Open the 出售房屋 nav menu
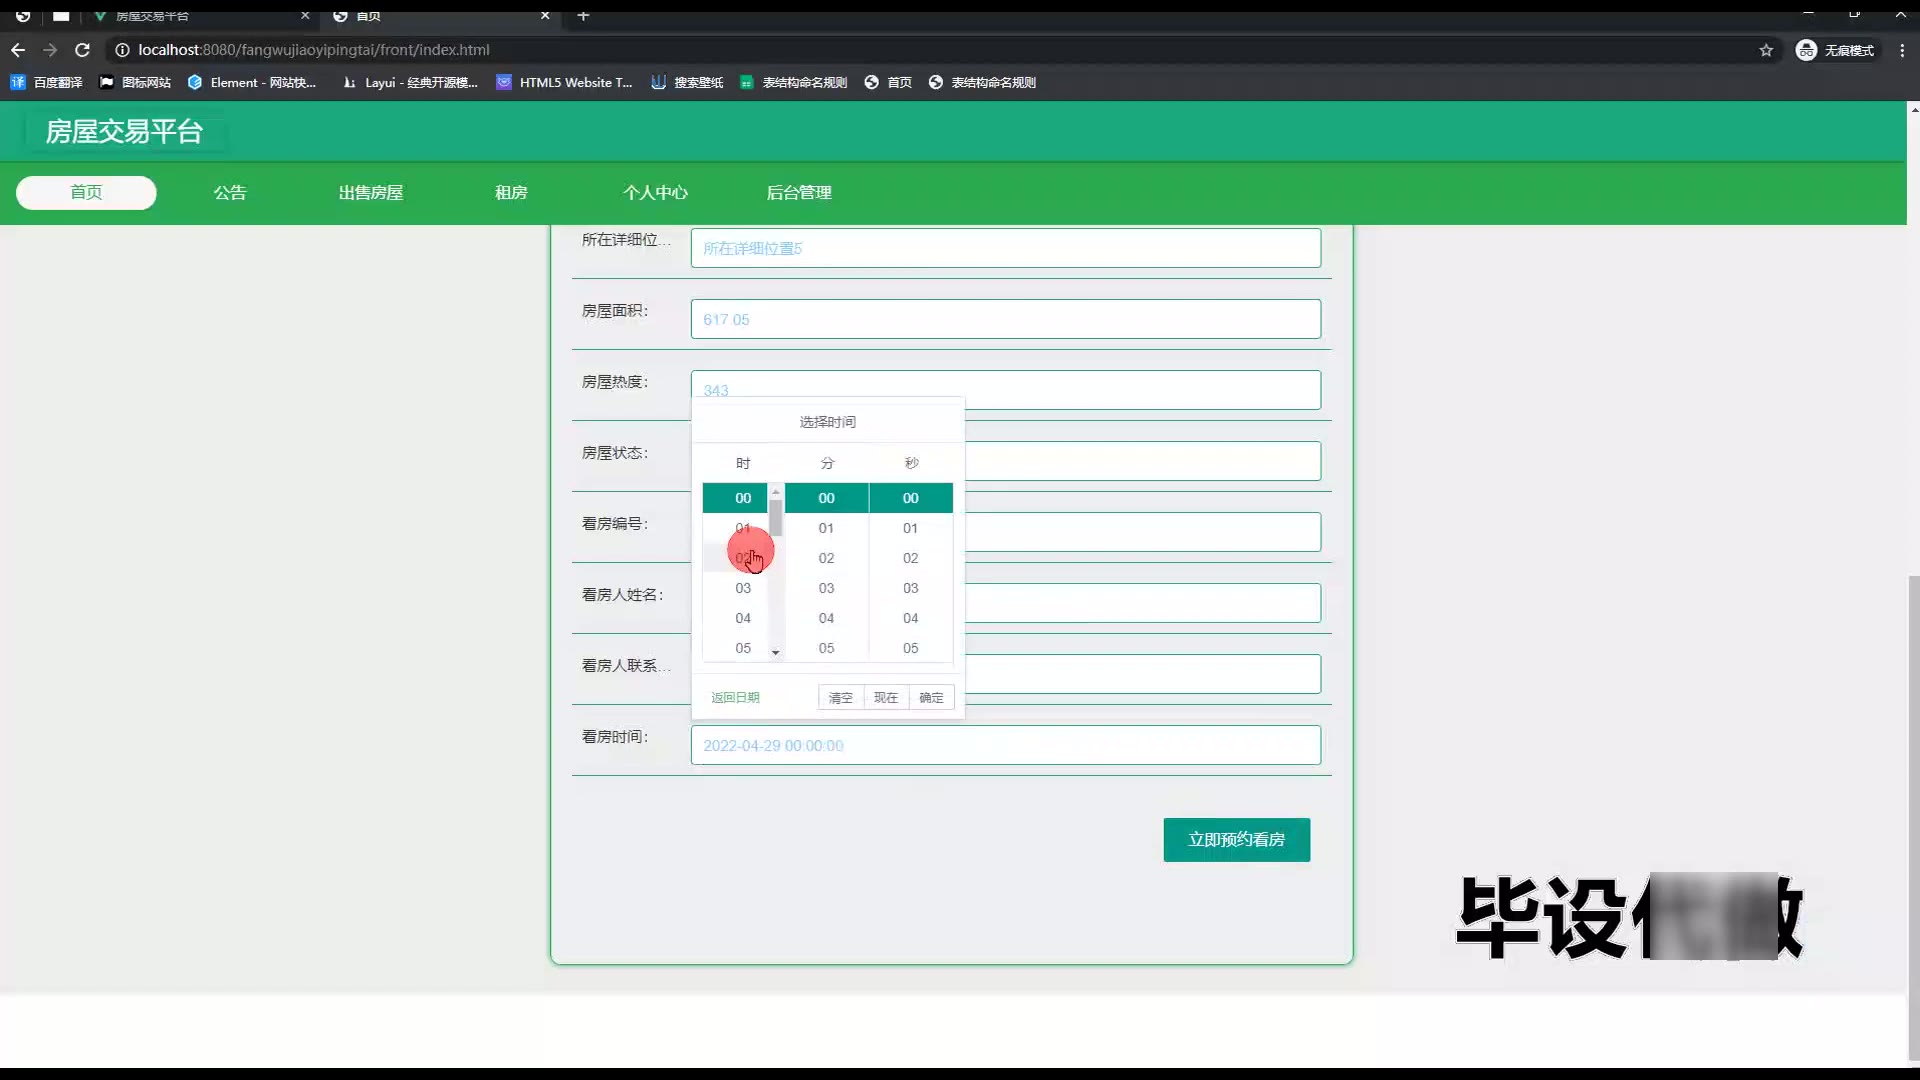Viewport: 1920px width, 1080px height. (370, 193)
